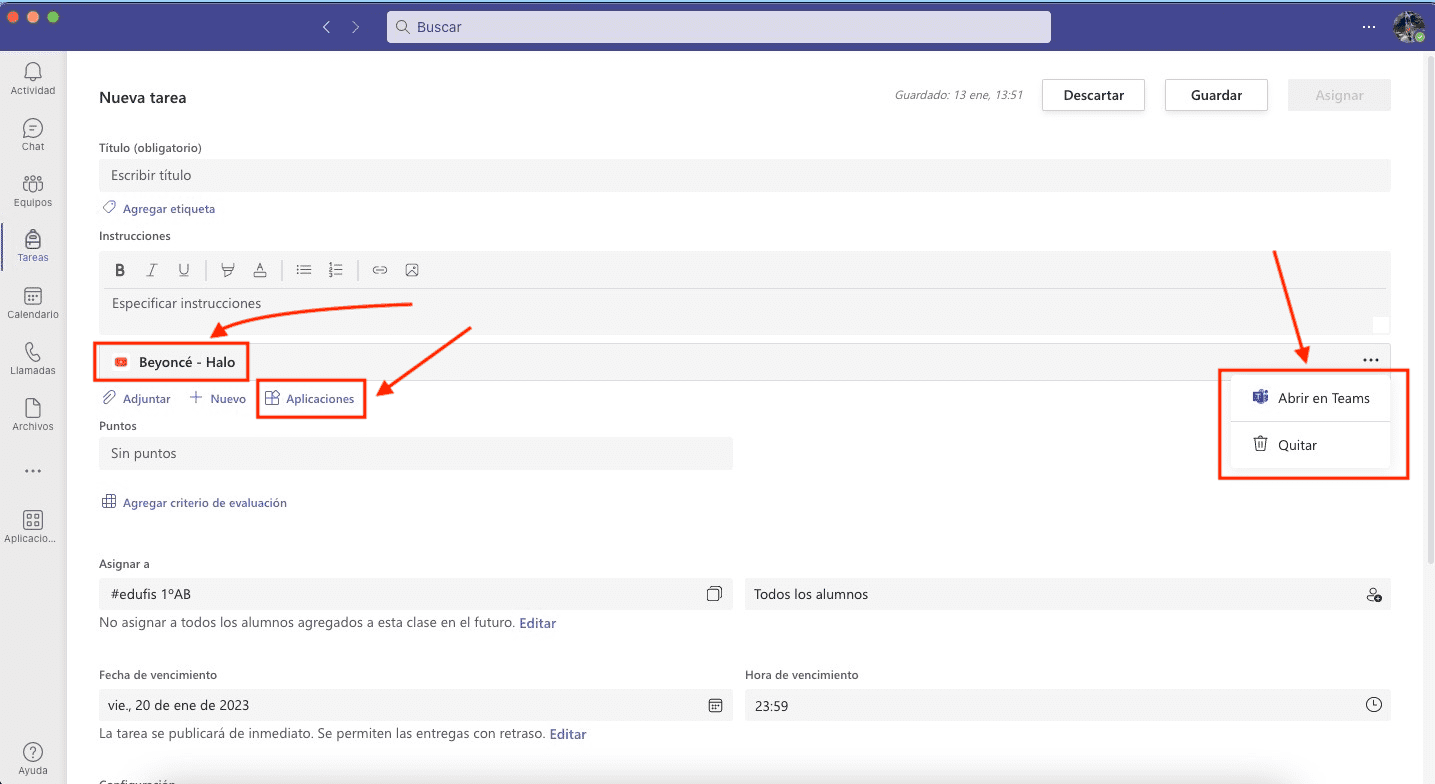Open Llamadas in the sidebar
1435x784 pixels.
point(33,359)
